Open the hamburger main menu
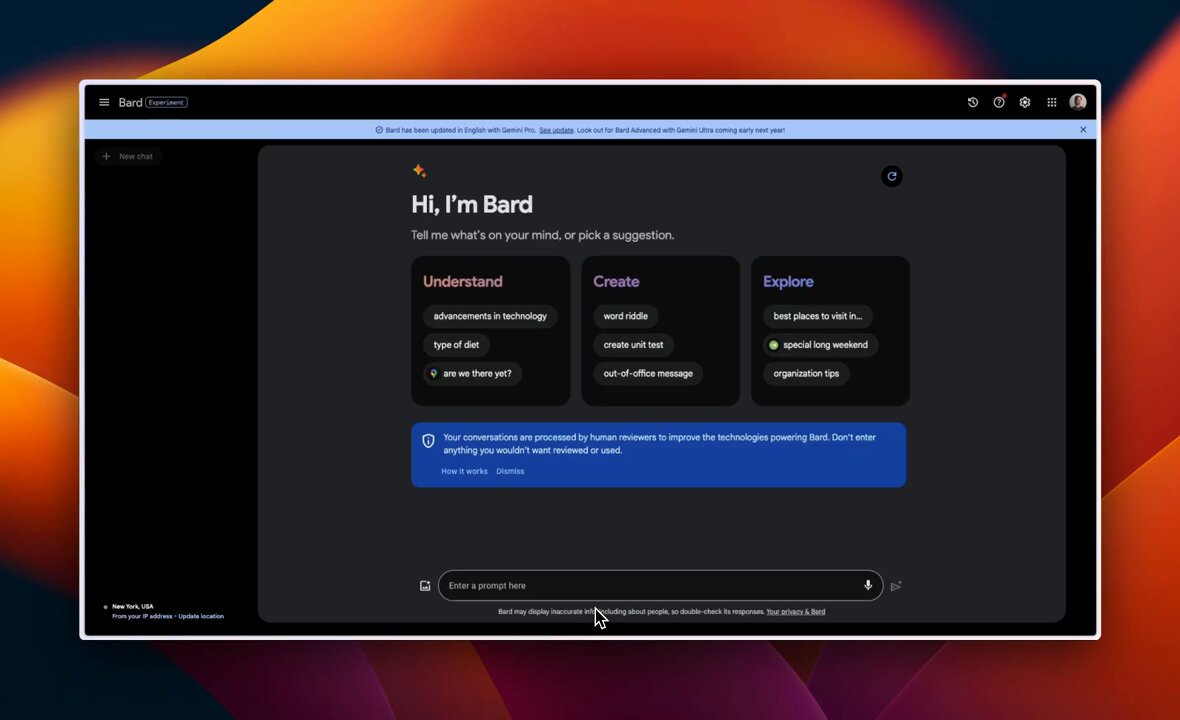The width and height of the screenshot is (1180, 720). tap(104, 102)
